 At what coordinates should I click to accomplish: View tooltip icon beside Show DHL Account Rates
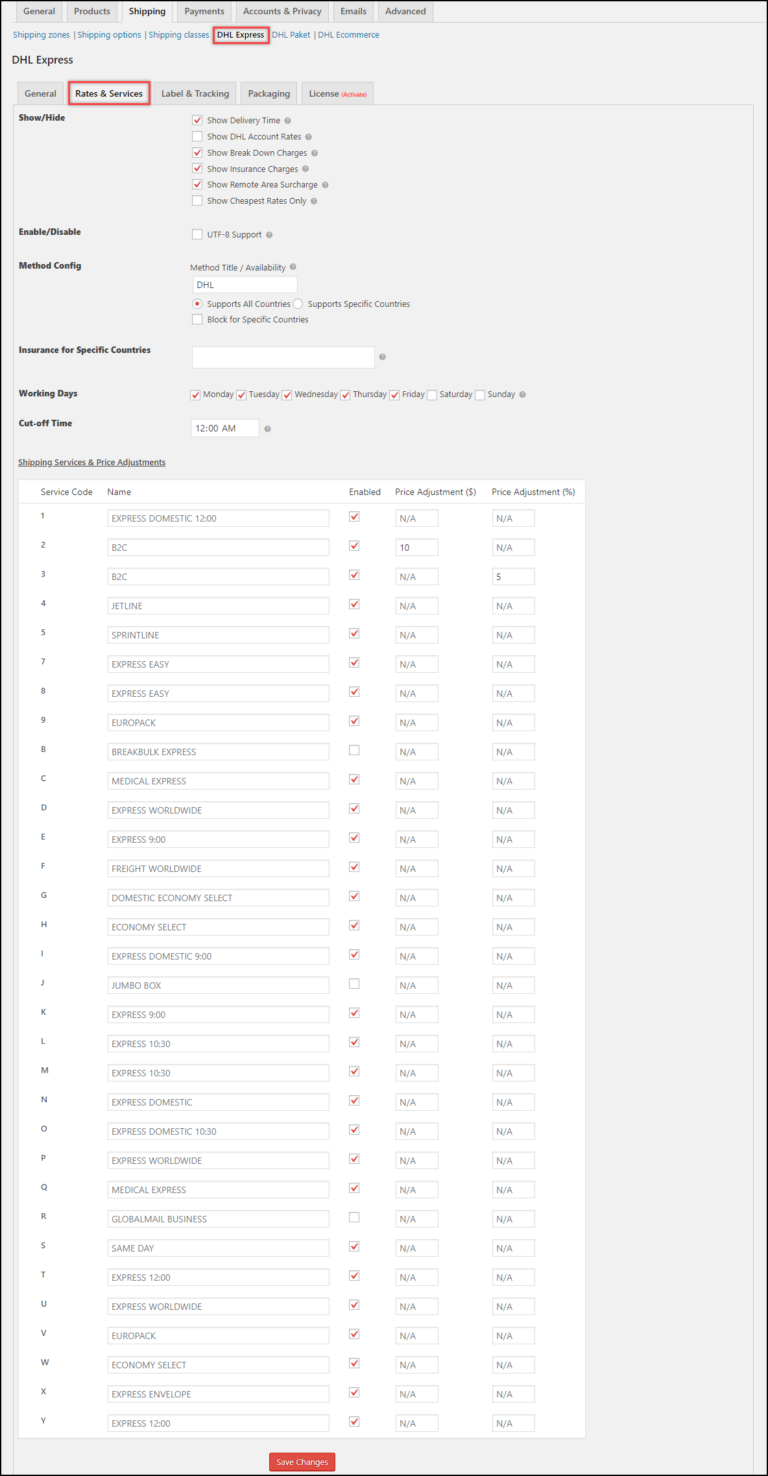pyautogui.click(x=309, y=136)
